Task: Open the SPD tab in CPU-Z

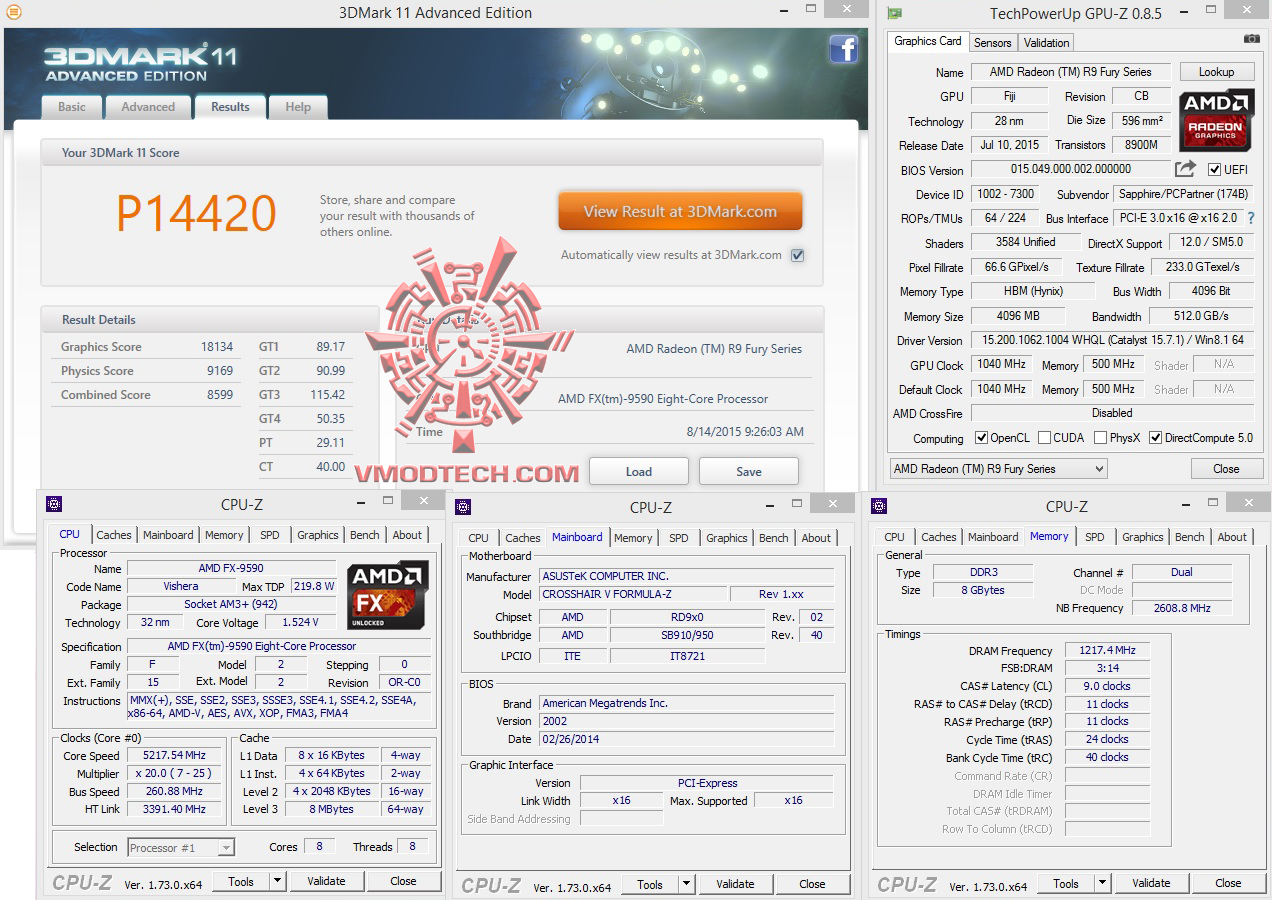Action: pyautogui.click(x=270, y=535)
